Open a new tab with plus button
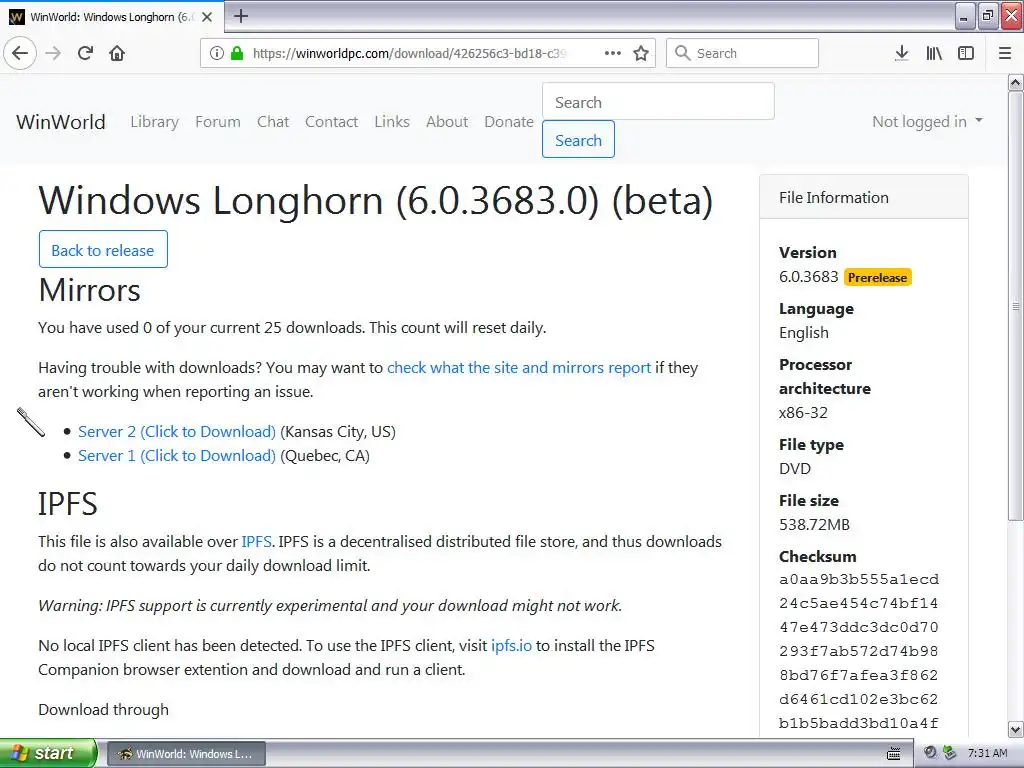1024x768 pixels. pyautogui.click(x=240, y=16)
